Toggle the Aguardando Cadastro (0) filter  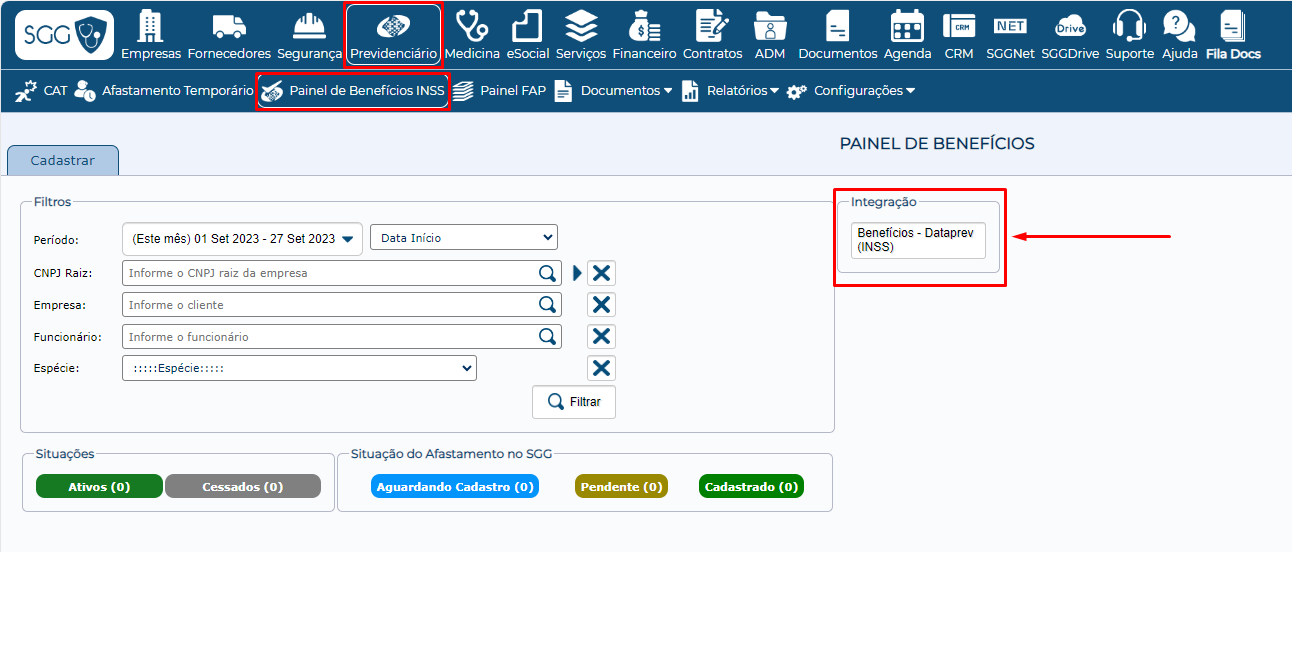[455, 487]
